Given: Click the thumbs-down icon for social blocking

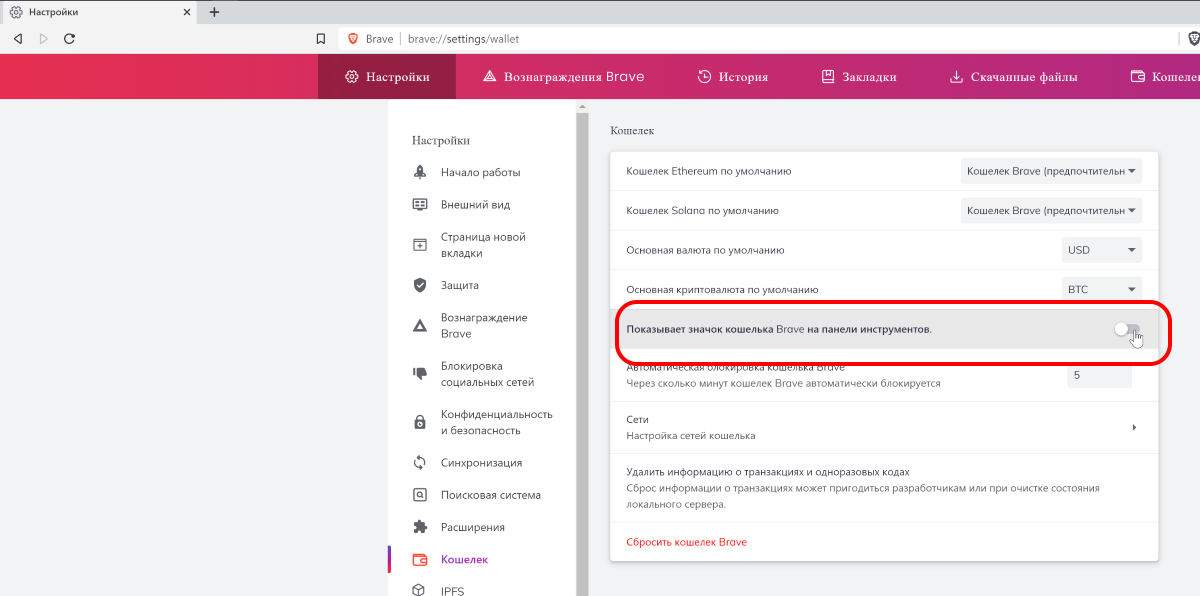Looking at the screenshot, I should click(x=420, y=374).
